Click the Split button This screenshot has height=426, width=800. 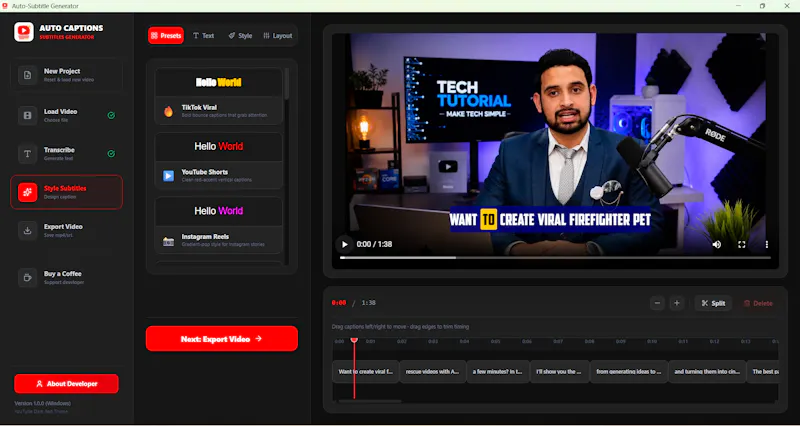713,303
